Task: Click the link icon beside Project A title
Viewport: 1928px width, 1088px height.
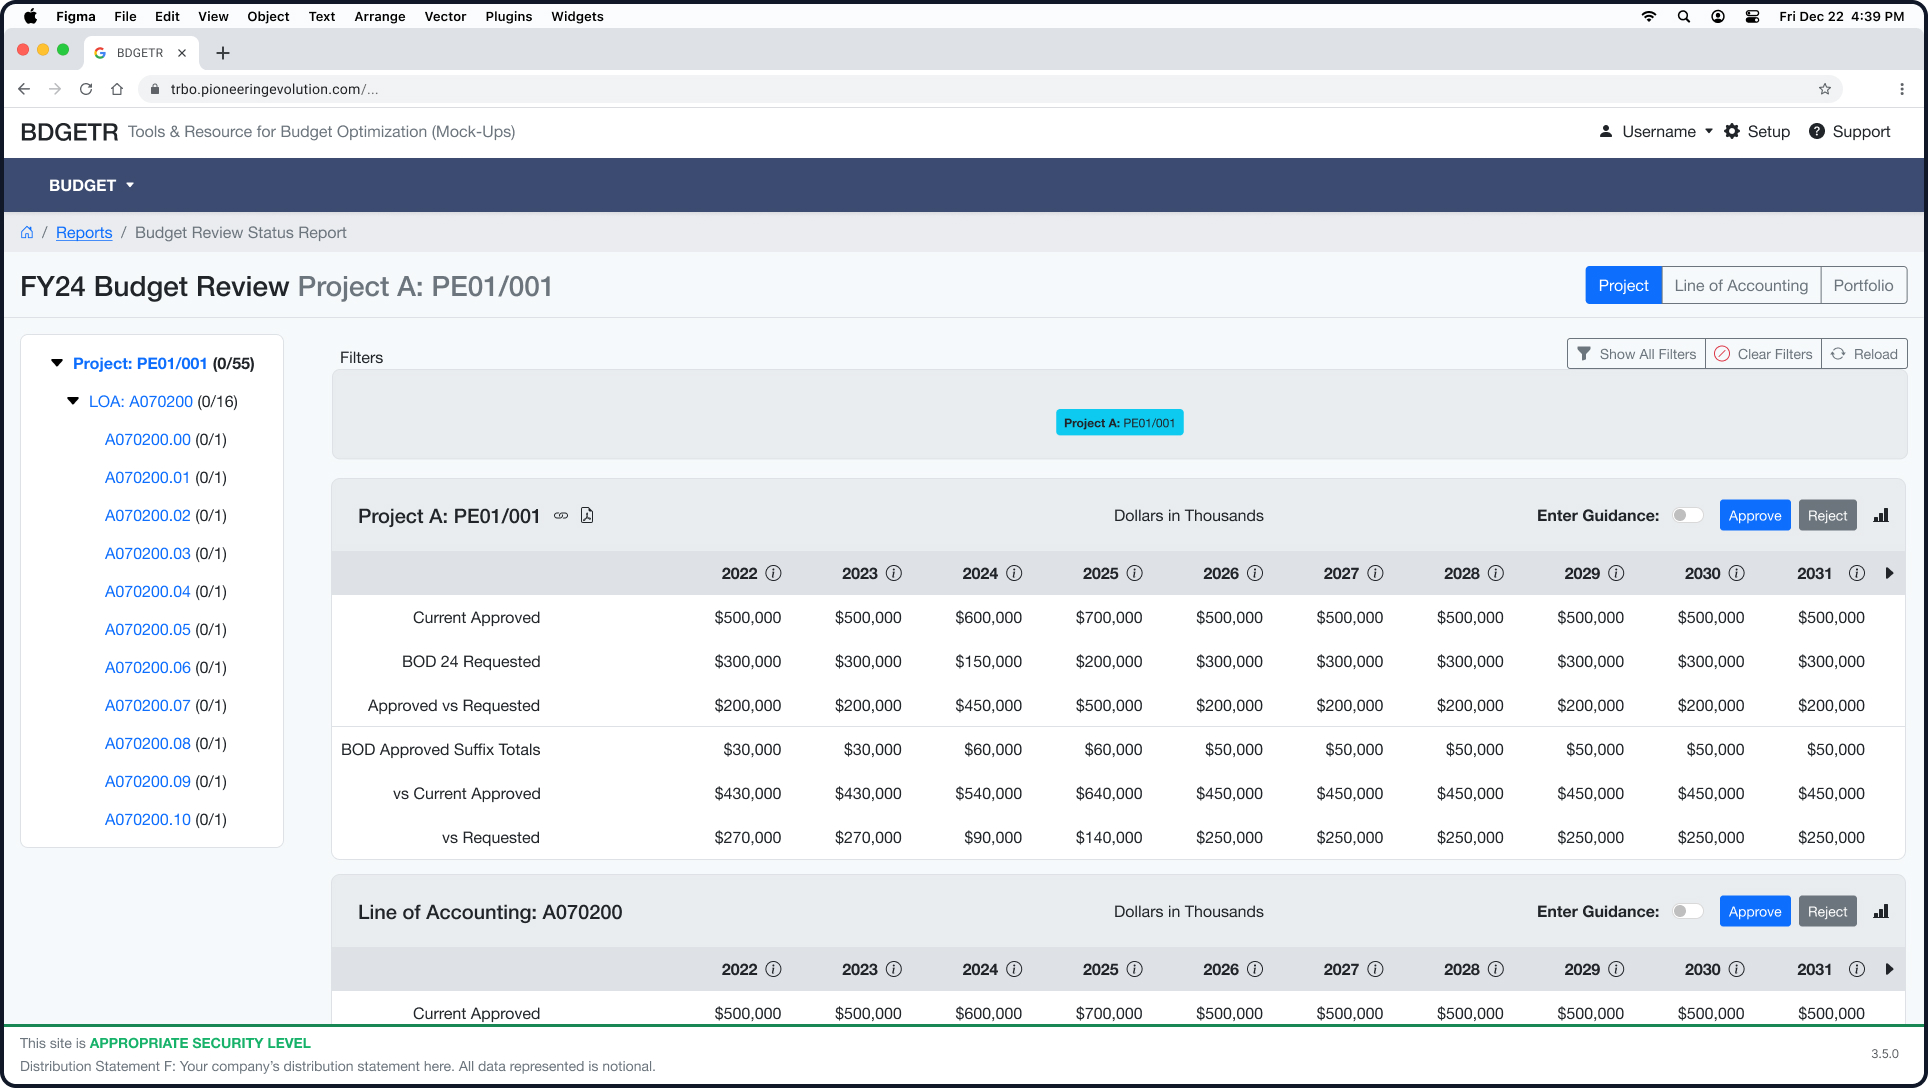Action: pyautogui.click(x=561, y=516)
